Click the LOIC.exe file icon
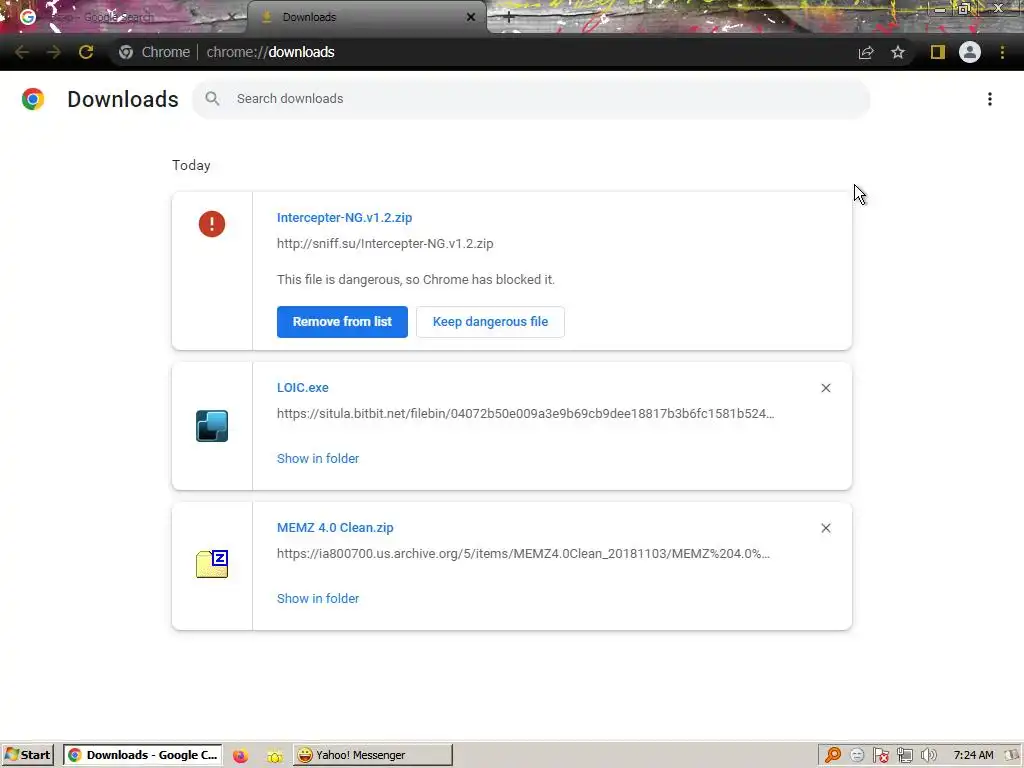 point(212,426)
